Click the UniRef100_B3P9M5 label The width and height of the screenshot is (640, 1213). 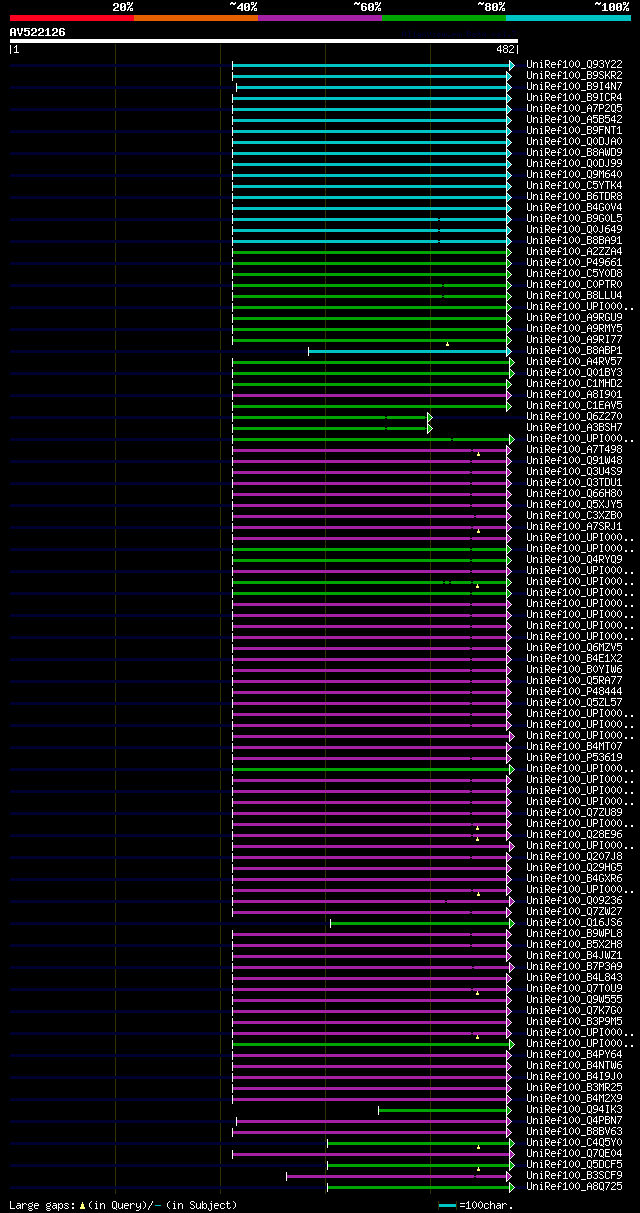tap(574, 1021)
